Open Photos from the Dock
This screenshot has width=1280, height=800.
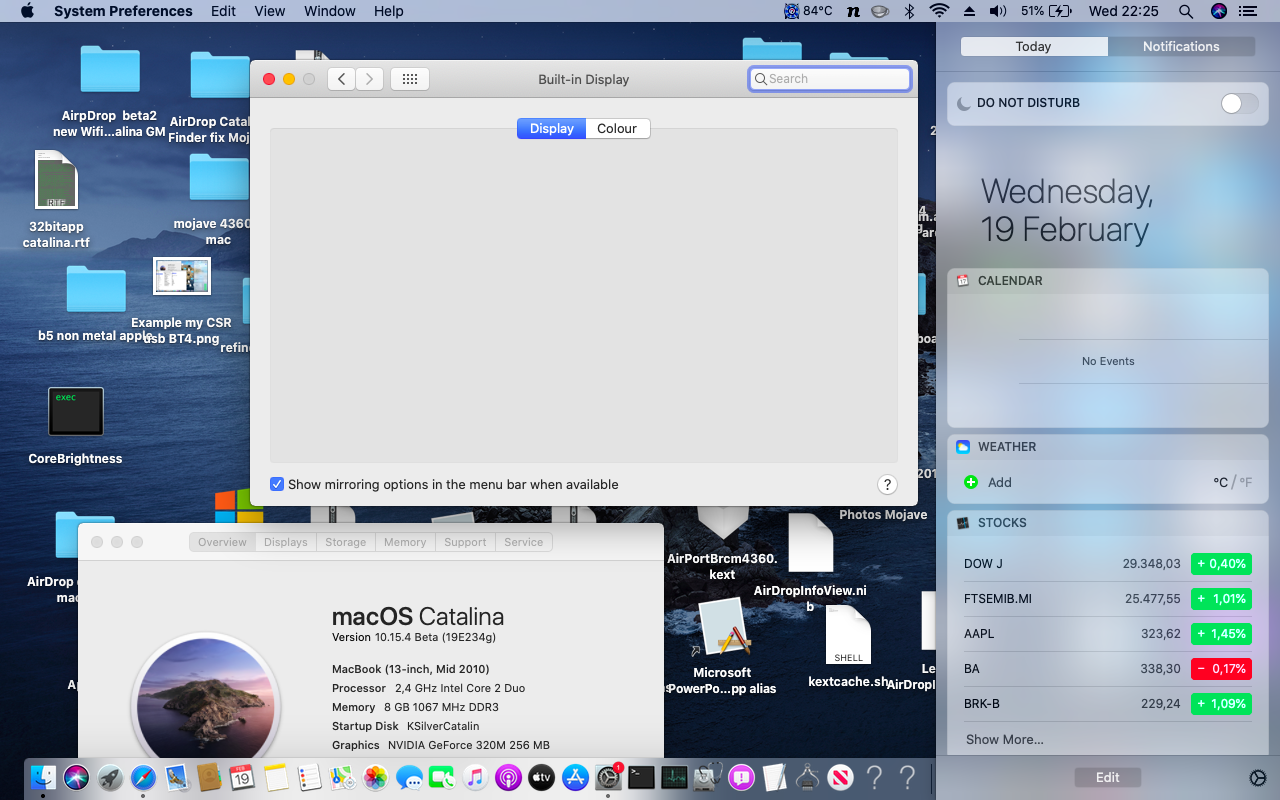(375, 777)
